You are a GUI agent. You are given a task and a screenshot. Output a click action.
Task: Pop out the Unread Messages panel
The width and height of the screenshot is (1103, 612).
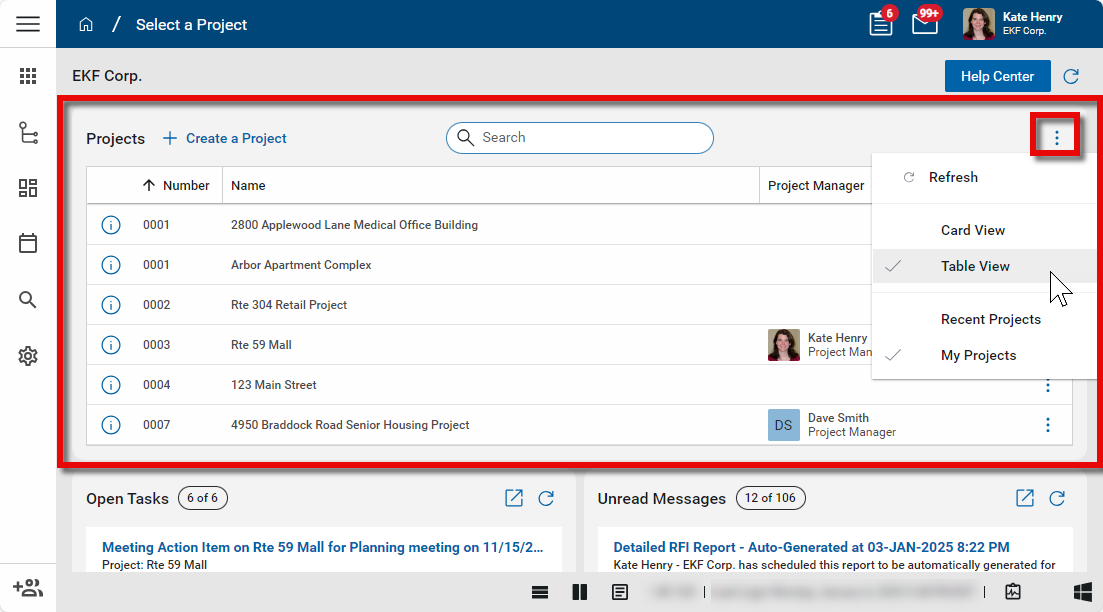[1025, 498]
